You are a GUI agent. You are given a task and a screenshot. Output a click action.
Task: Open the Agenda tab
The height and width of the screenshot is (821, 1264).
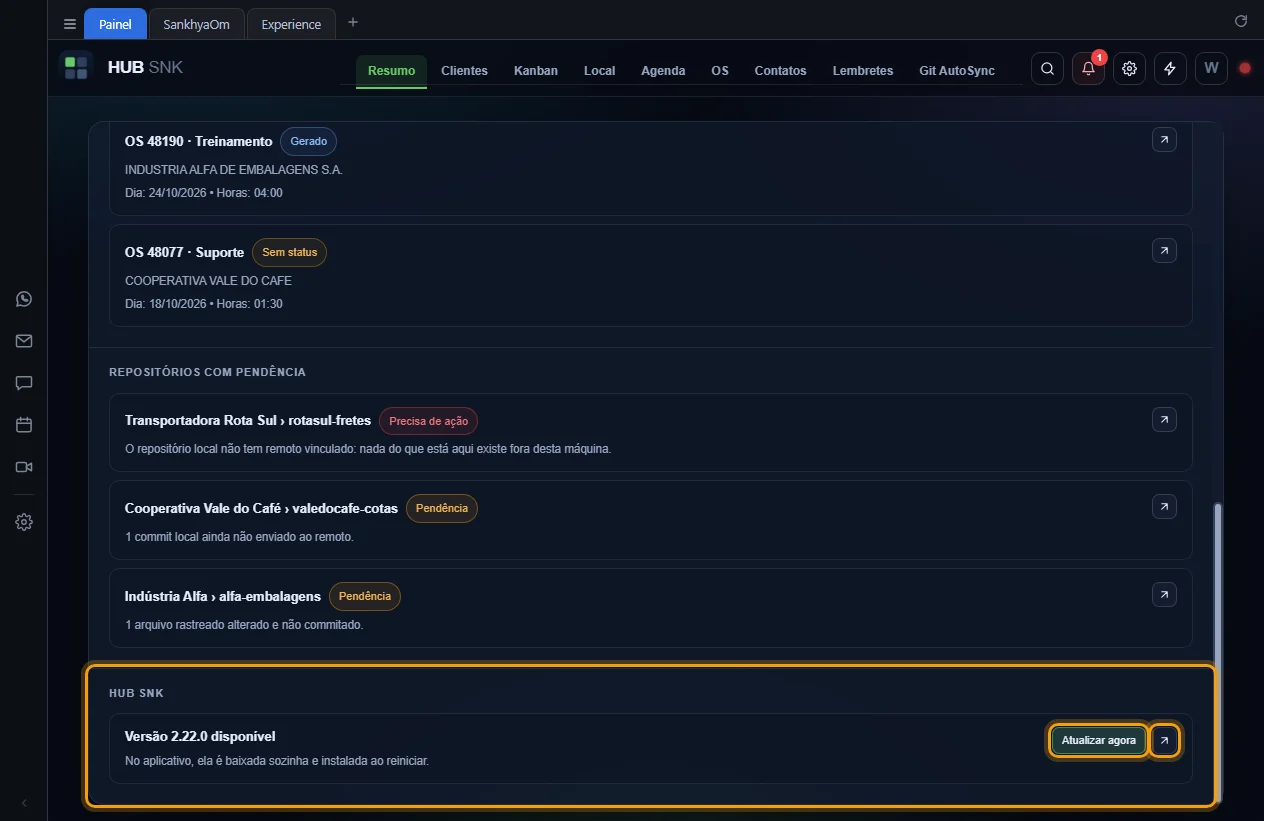pyautogui.click(x=663, y=71)
